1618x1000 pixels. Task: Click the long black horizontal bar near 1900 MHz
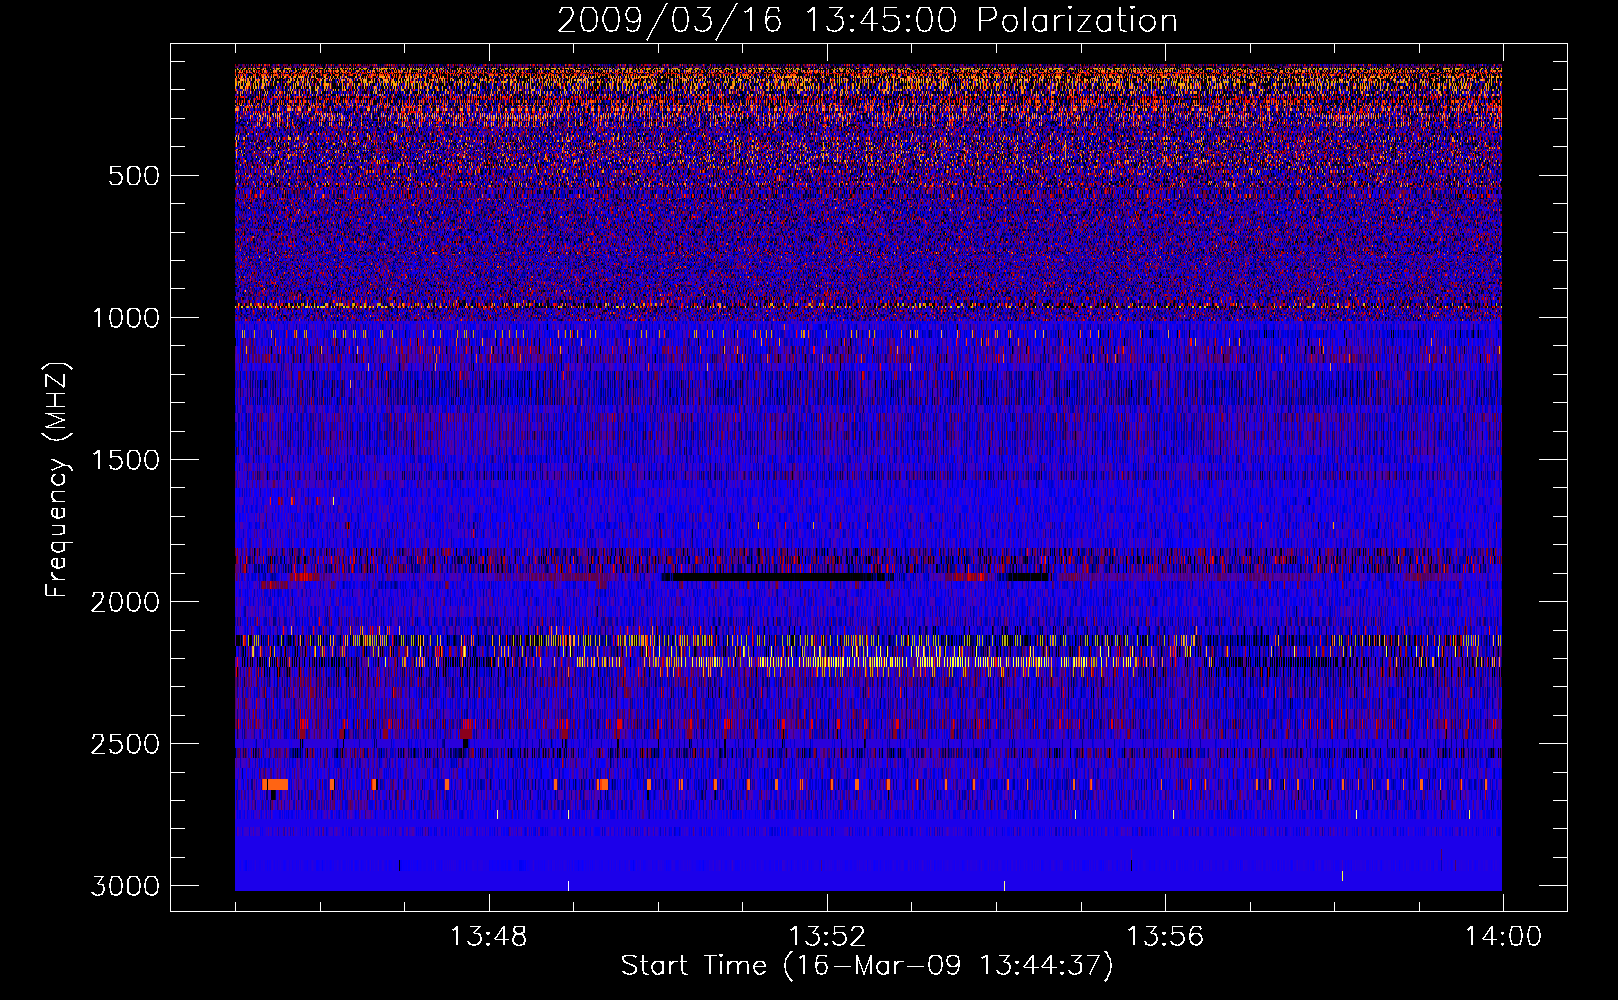777,577
